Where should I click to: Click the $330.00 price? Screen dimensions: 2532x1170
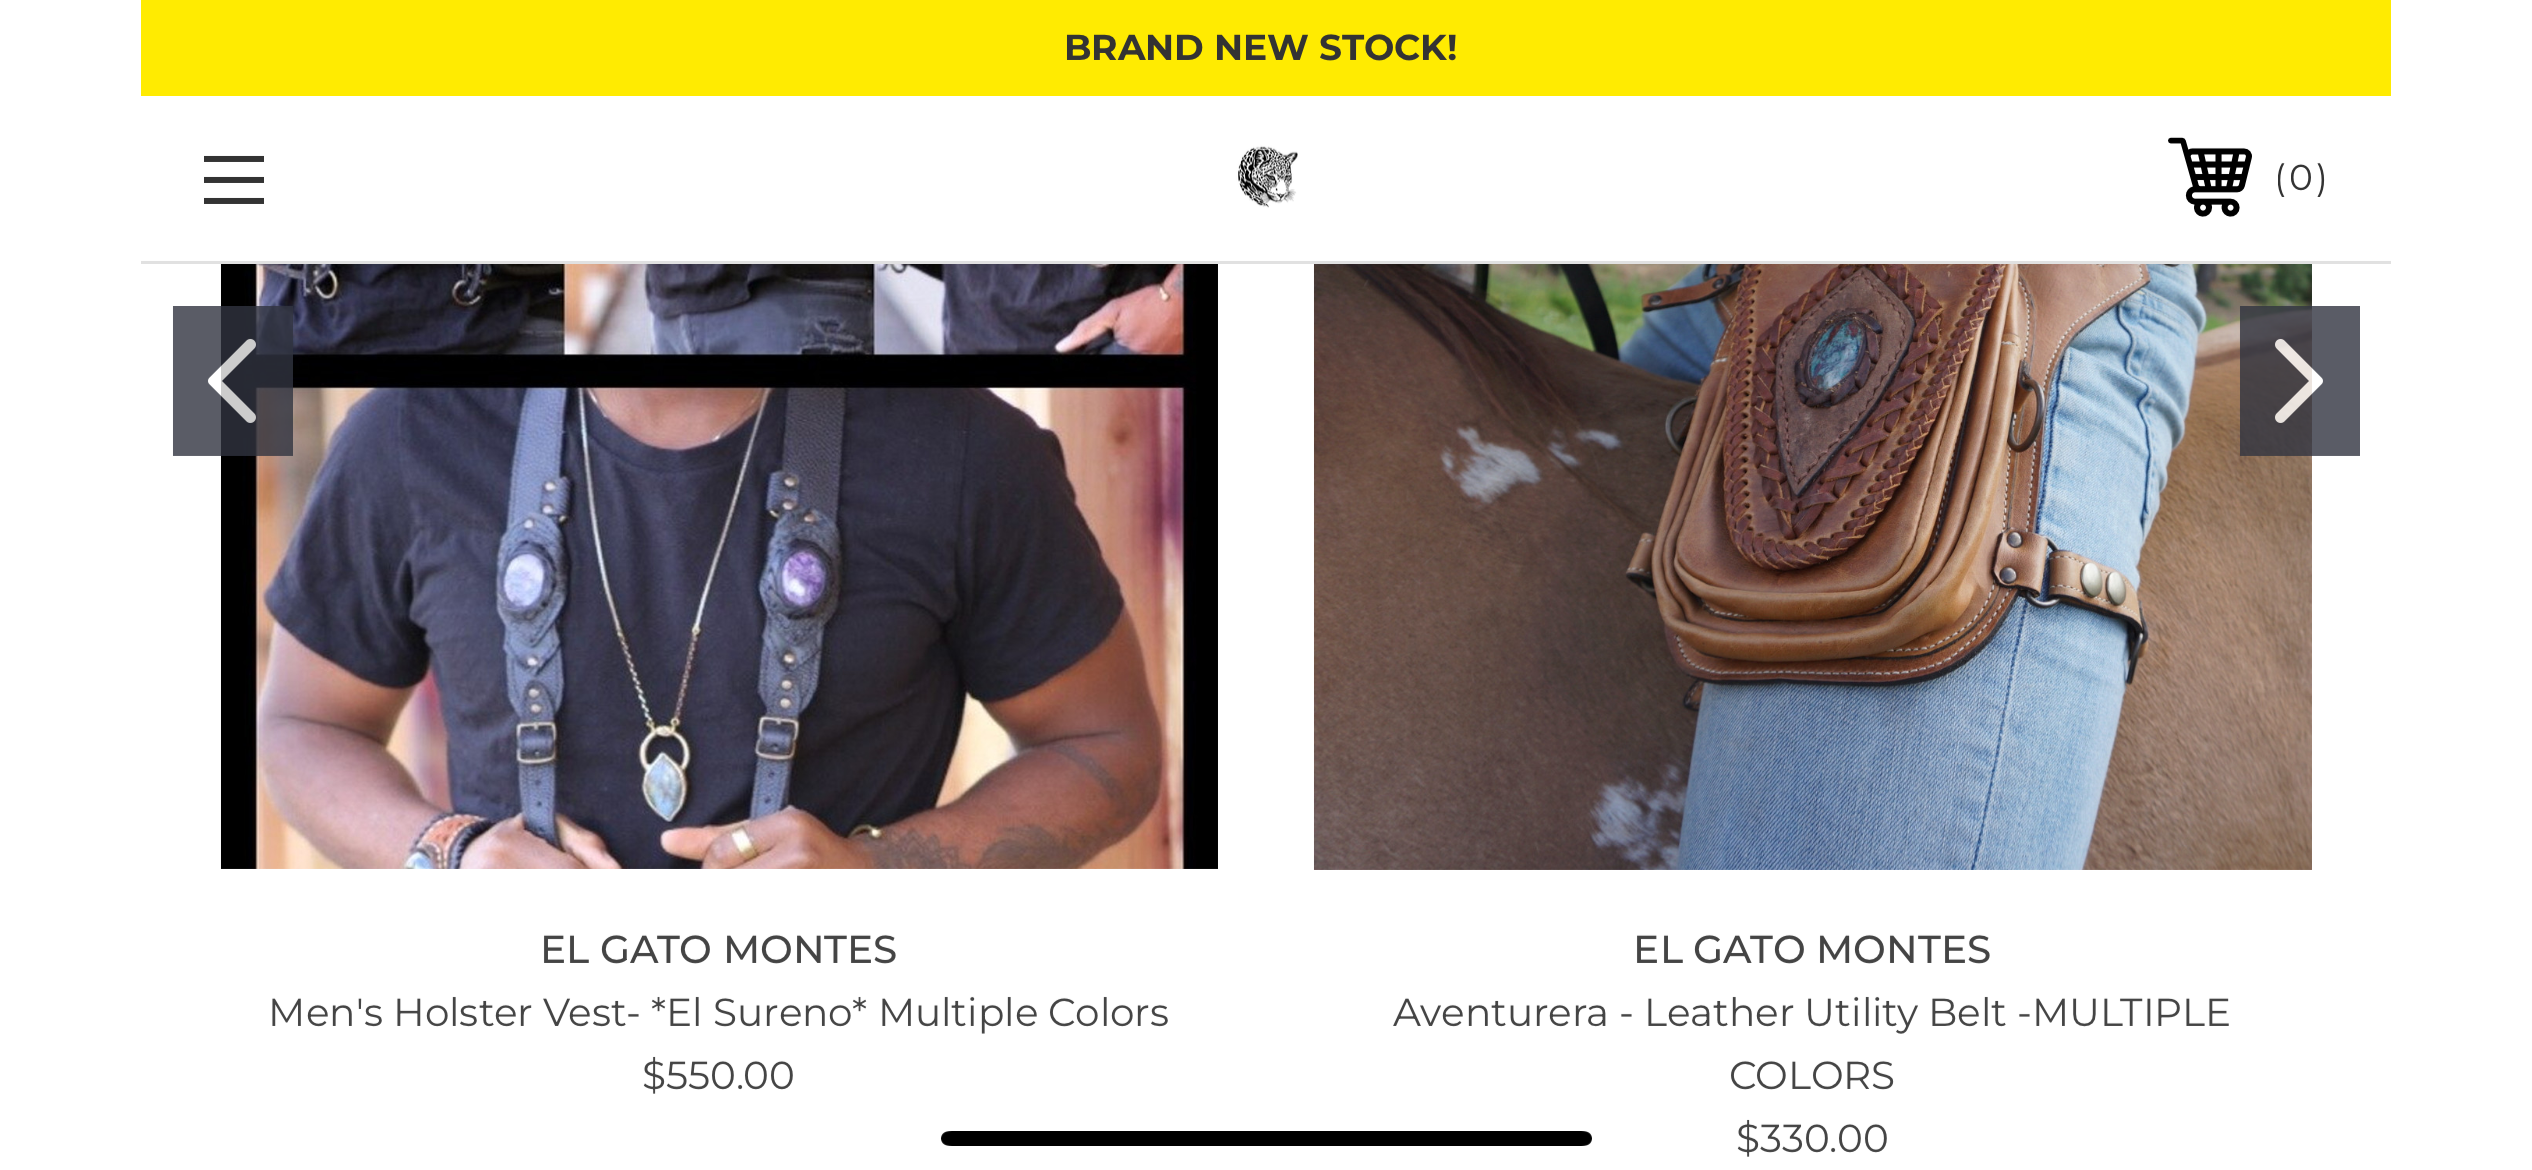[x=1812, y=1139]
